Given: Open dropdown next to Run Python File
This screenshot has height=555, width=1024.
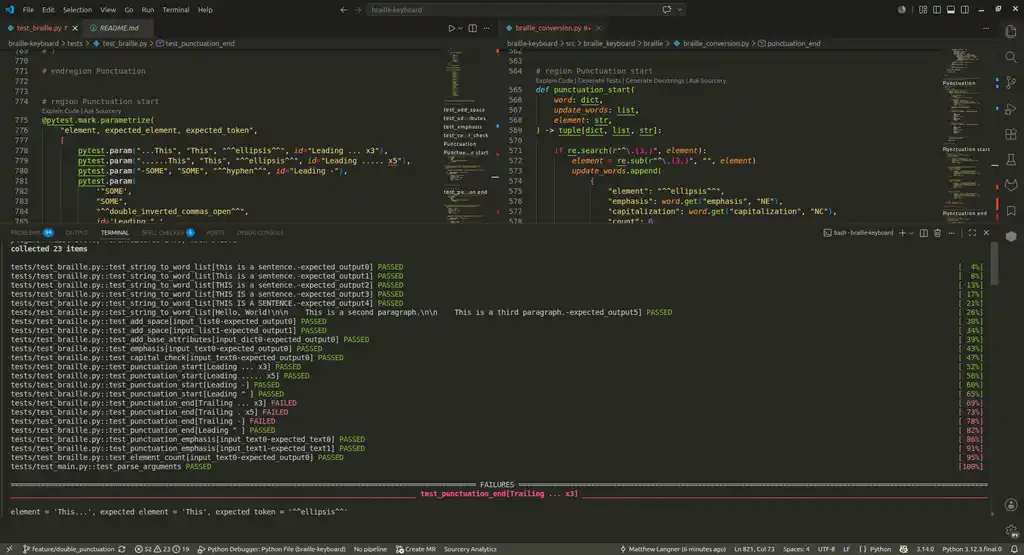Looking at the screenshot, I should (x=460, y=28).
